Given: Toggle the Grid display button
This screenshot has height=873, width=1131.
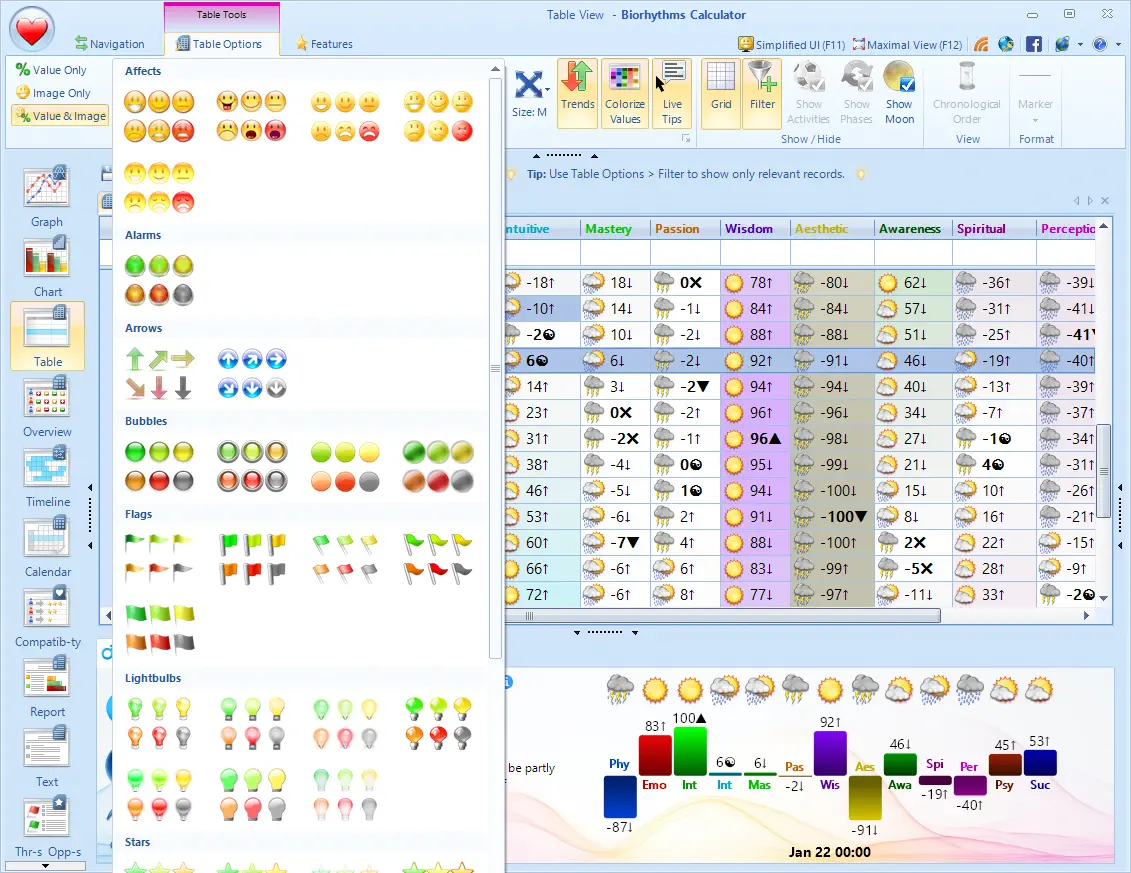Looking at the screenshot, I should [x=721, y=93].
